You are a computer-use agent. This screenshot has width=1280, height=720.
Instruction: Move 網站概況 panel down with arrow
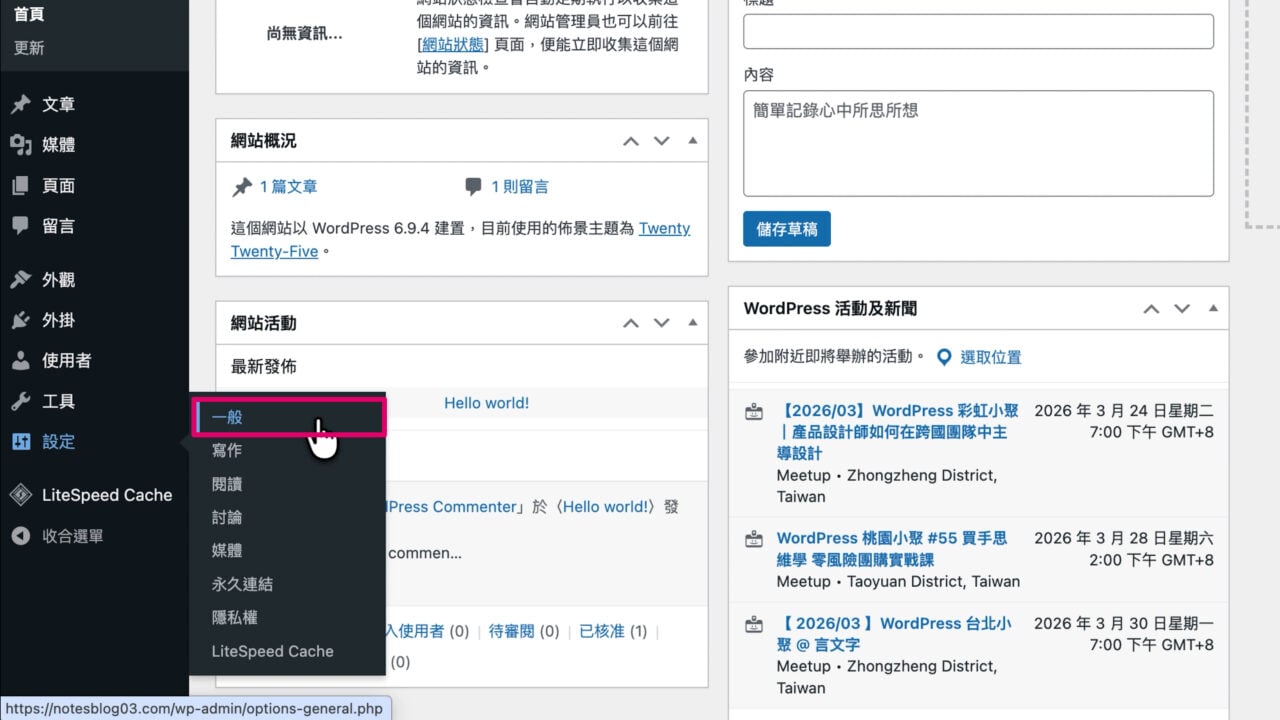[x=661, y=141]
